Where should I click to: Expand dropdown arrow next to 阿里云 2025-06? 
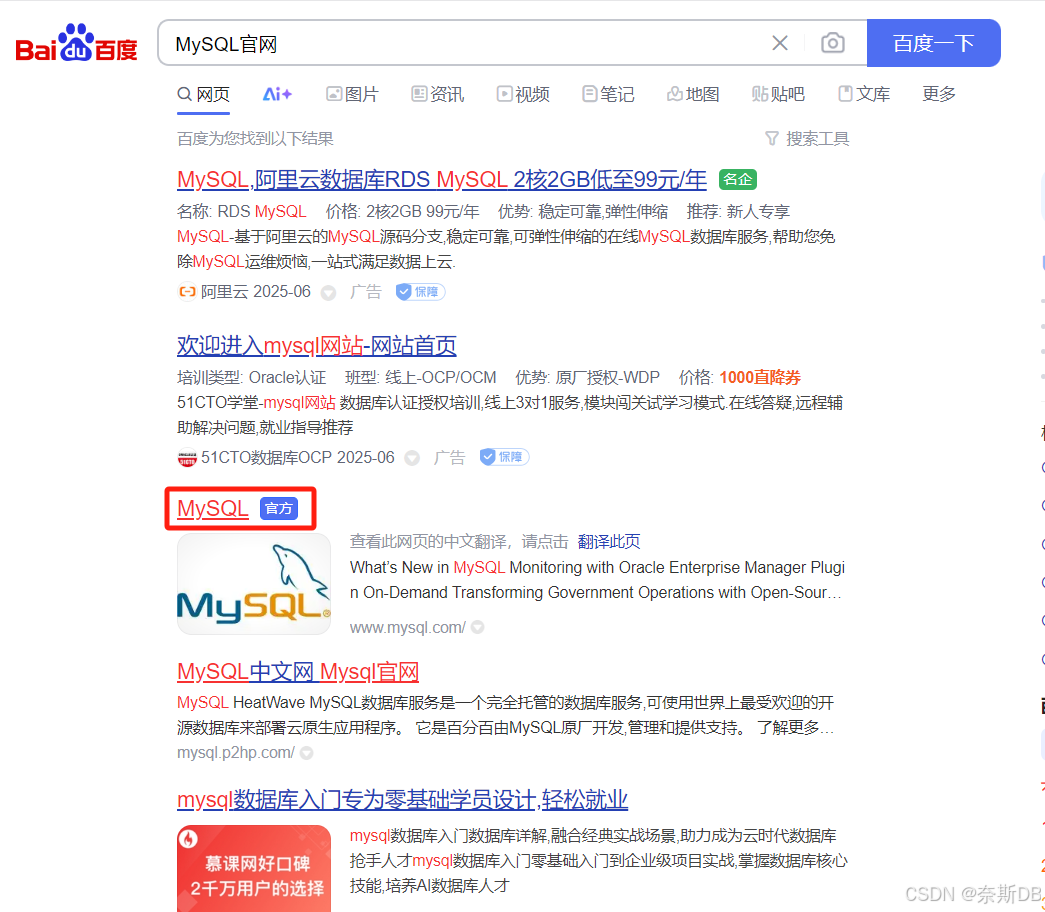(x=329, y=293)
